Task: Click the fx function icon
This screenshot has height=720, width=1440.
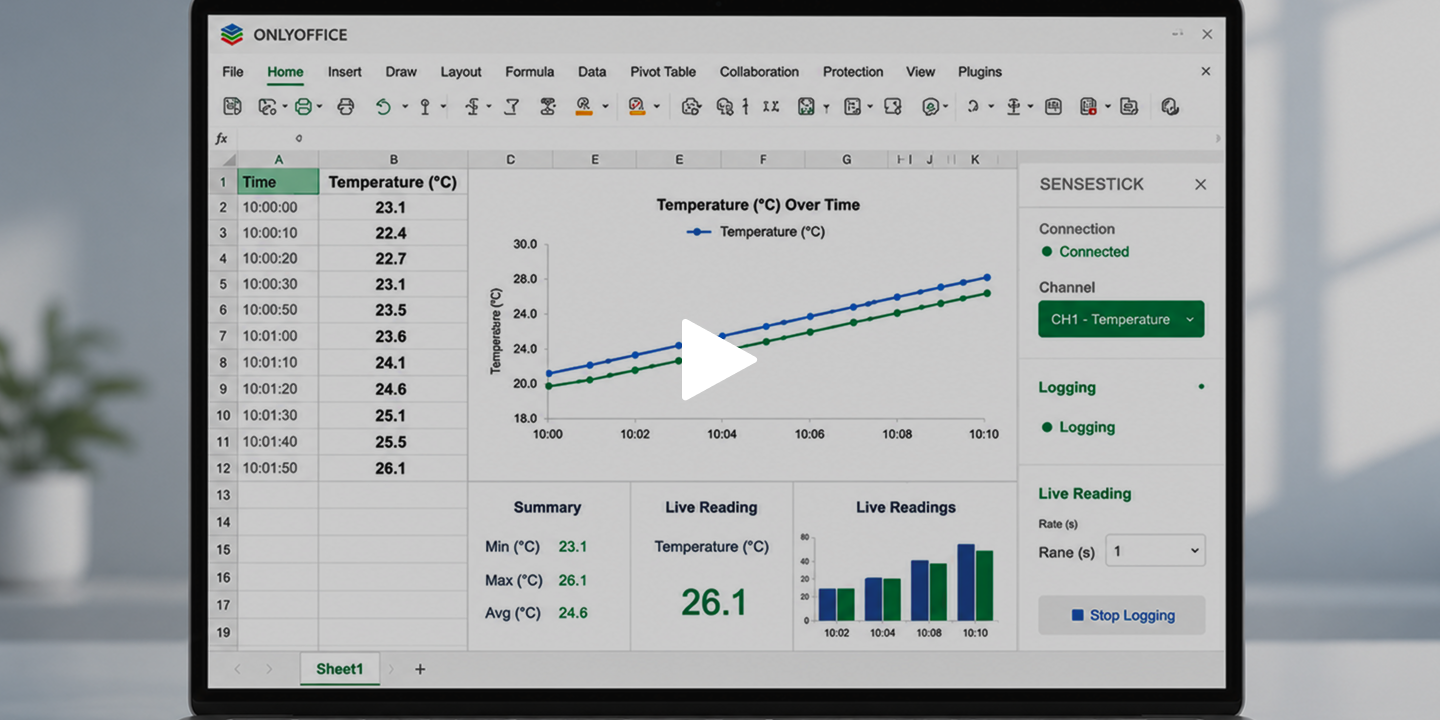Action: [222, 139]
